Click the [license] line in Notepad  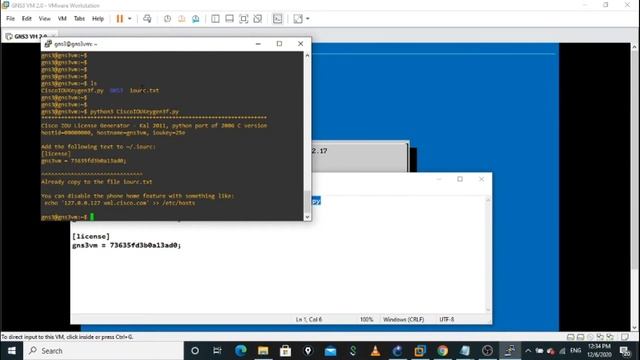pyautogui.click(x=91, y=236)
